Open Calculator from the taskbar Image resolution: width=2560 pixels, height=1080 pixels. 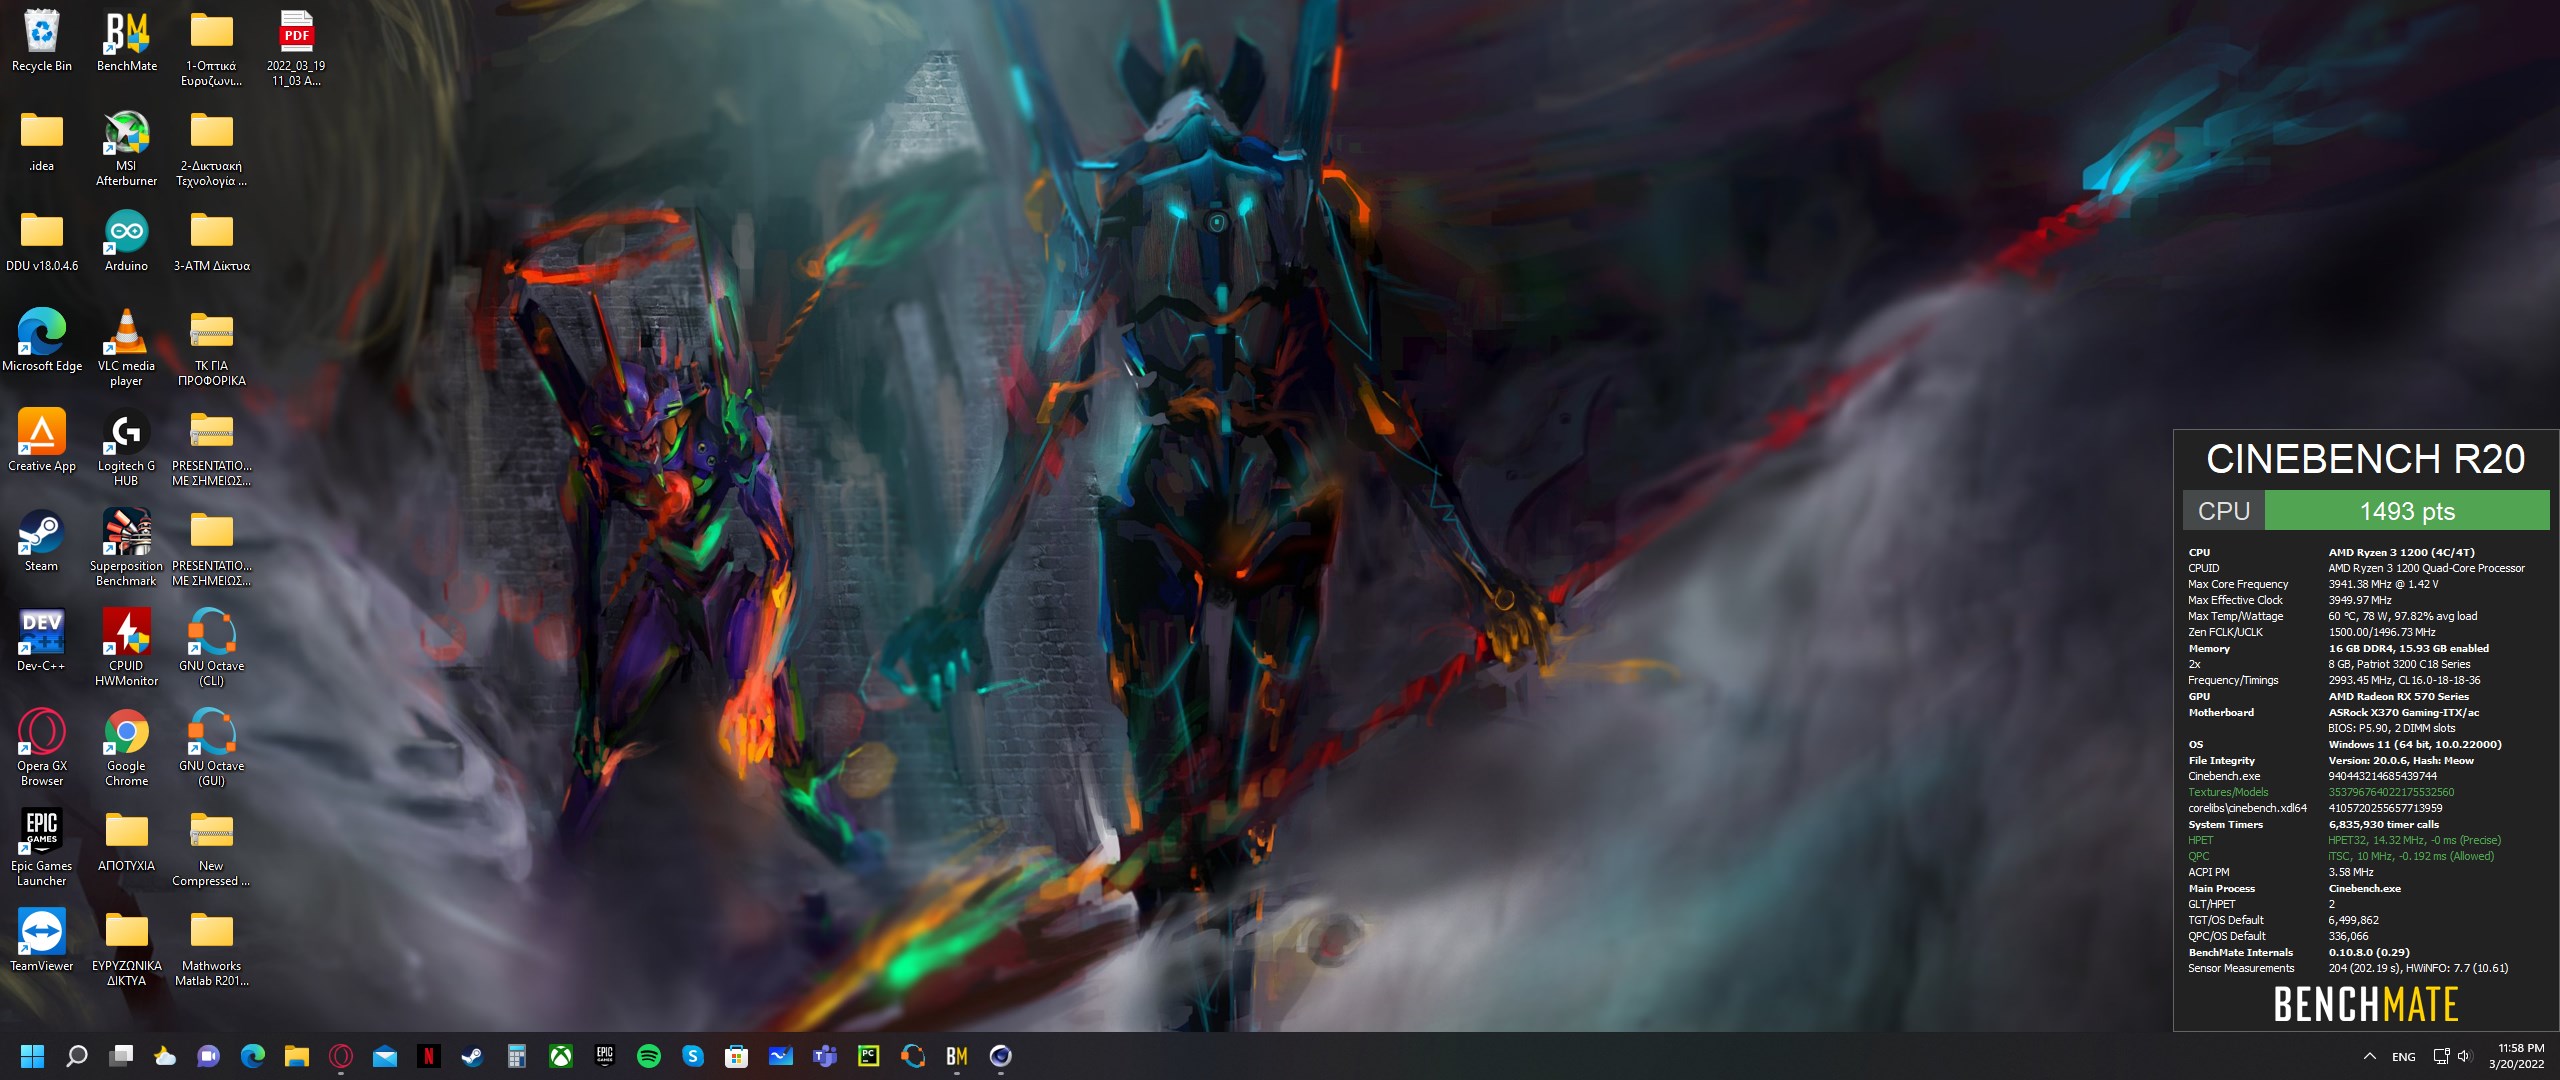click(x=517, y=1056)
